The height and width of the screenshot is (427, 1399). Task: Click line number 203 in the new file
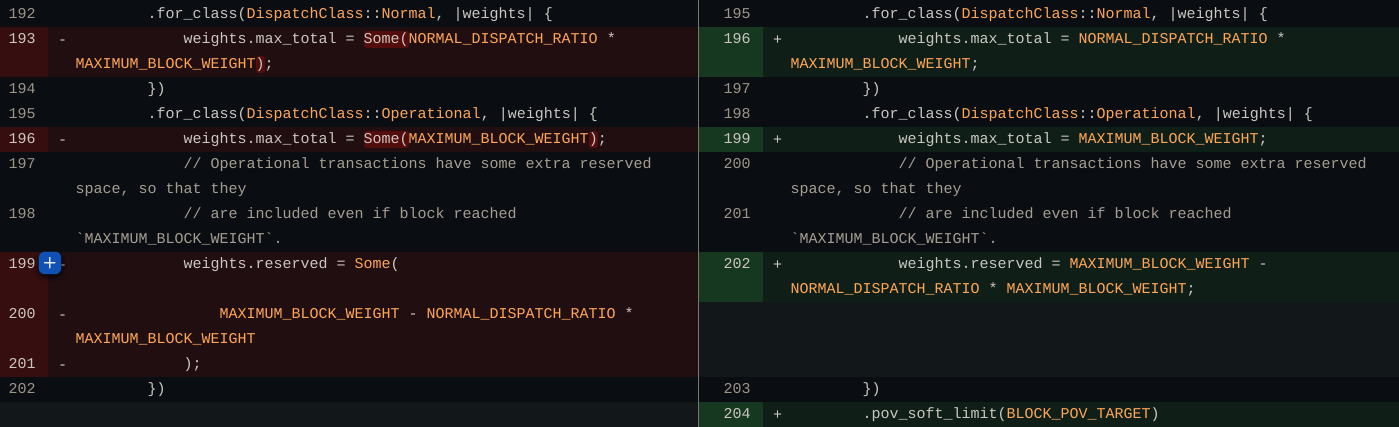(x=737, y=389)
